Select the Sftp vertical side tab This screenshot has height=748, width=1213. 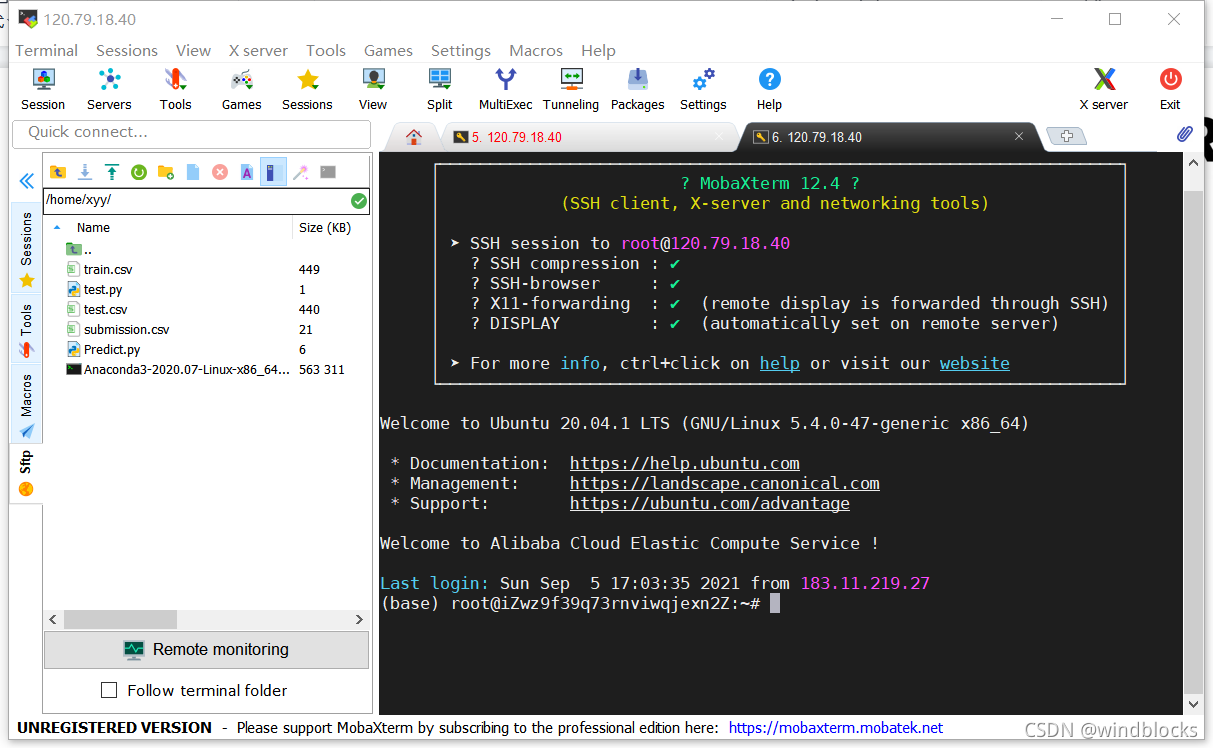click(26, 473)
